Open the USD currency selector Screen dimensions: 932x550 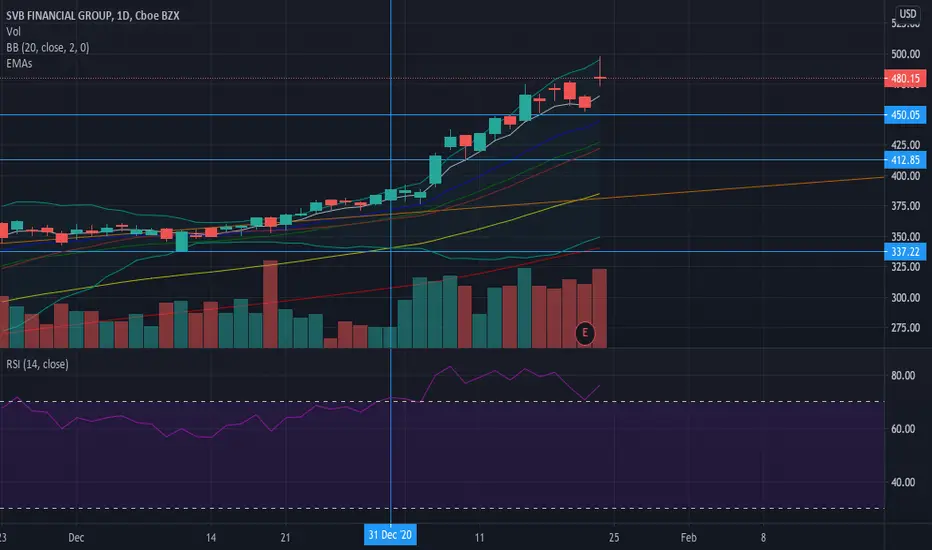(908, 14)
